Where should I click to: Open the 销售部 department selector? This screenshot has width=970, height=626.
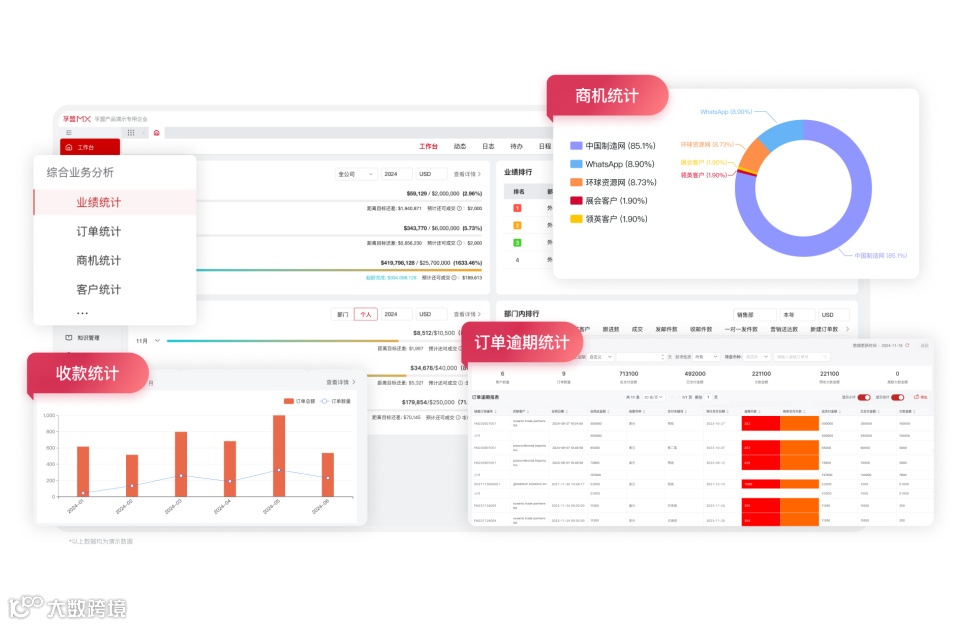tap(754, 315)
